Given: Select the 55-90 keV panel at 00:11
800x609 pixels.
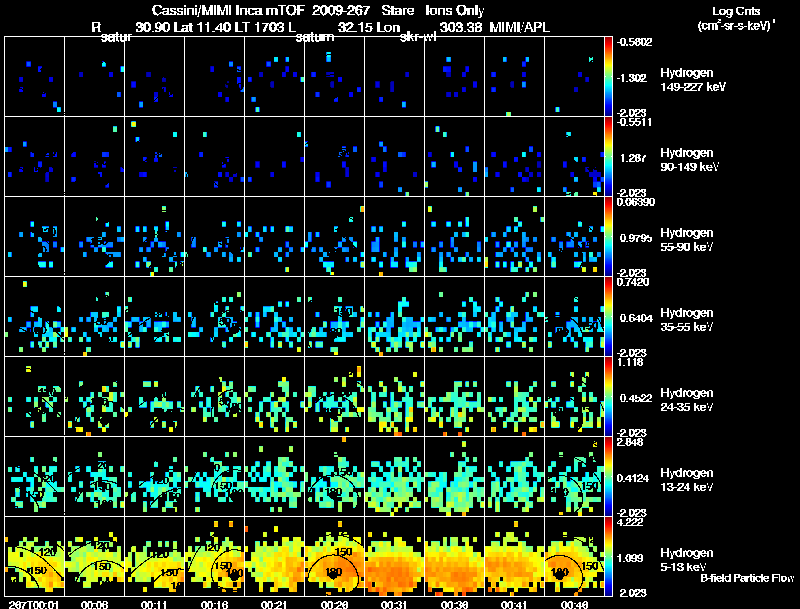Looking at the screenshot, I should 155,237.
